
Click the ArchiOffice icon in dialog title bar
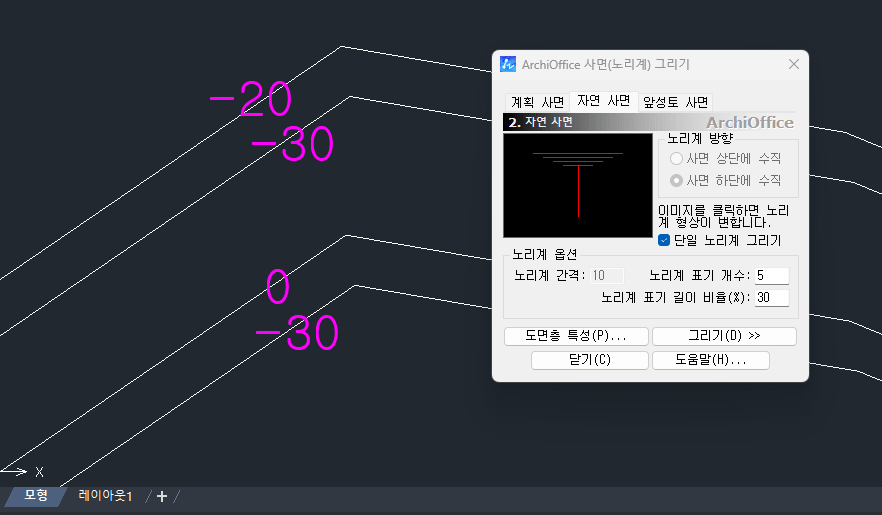pos(509,64)
